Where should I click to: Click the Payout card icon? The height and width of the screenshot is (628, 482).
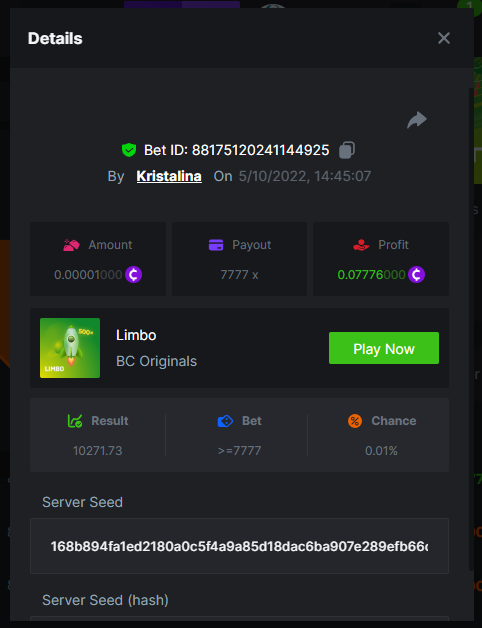216,245
